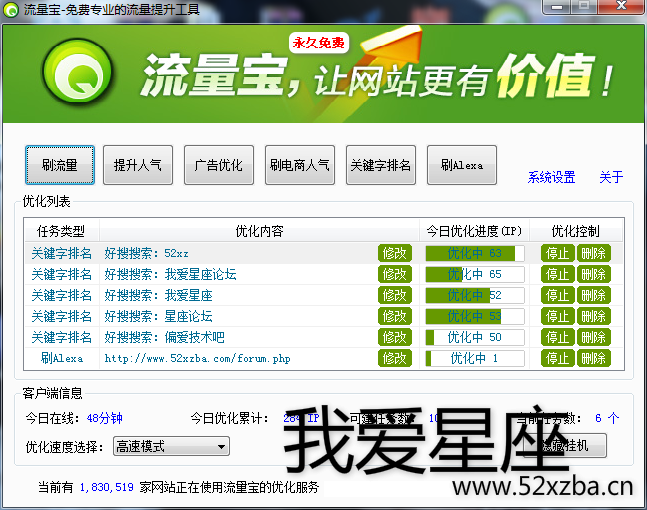The width and height of the screenshot is (647, 510).
Task: Delete the 我爱星座 keyword task
Action: coord(593,295)
